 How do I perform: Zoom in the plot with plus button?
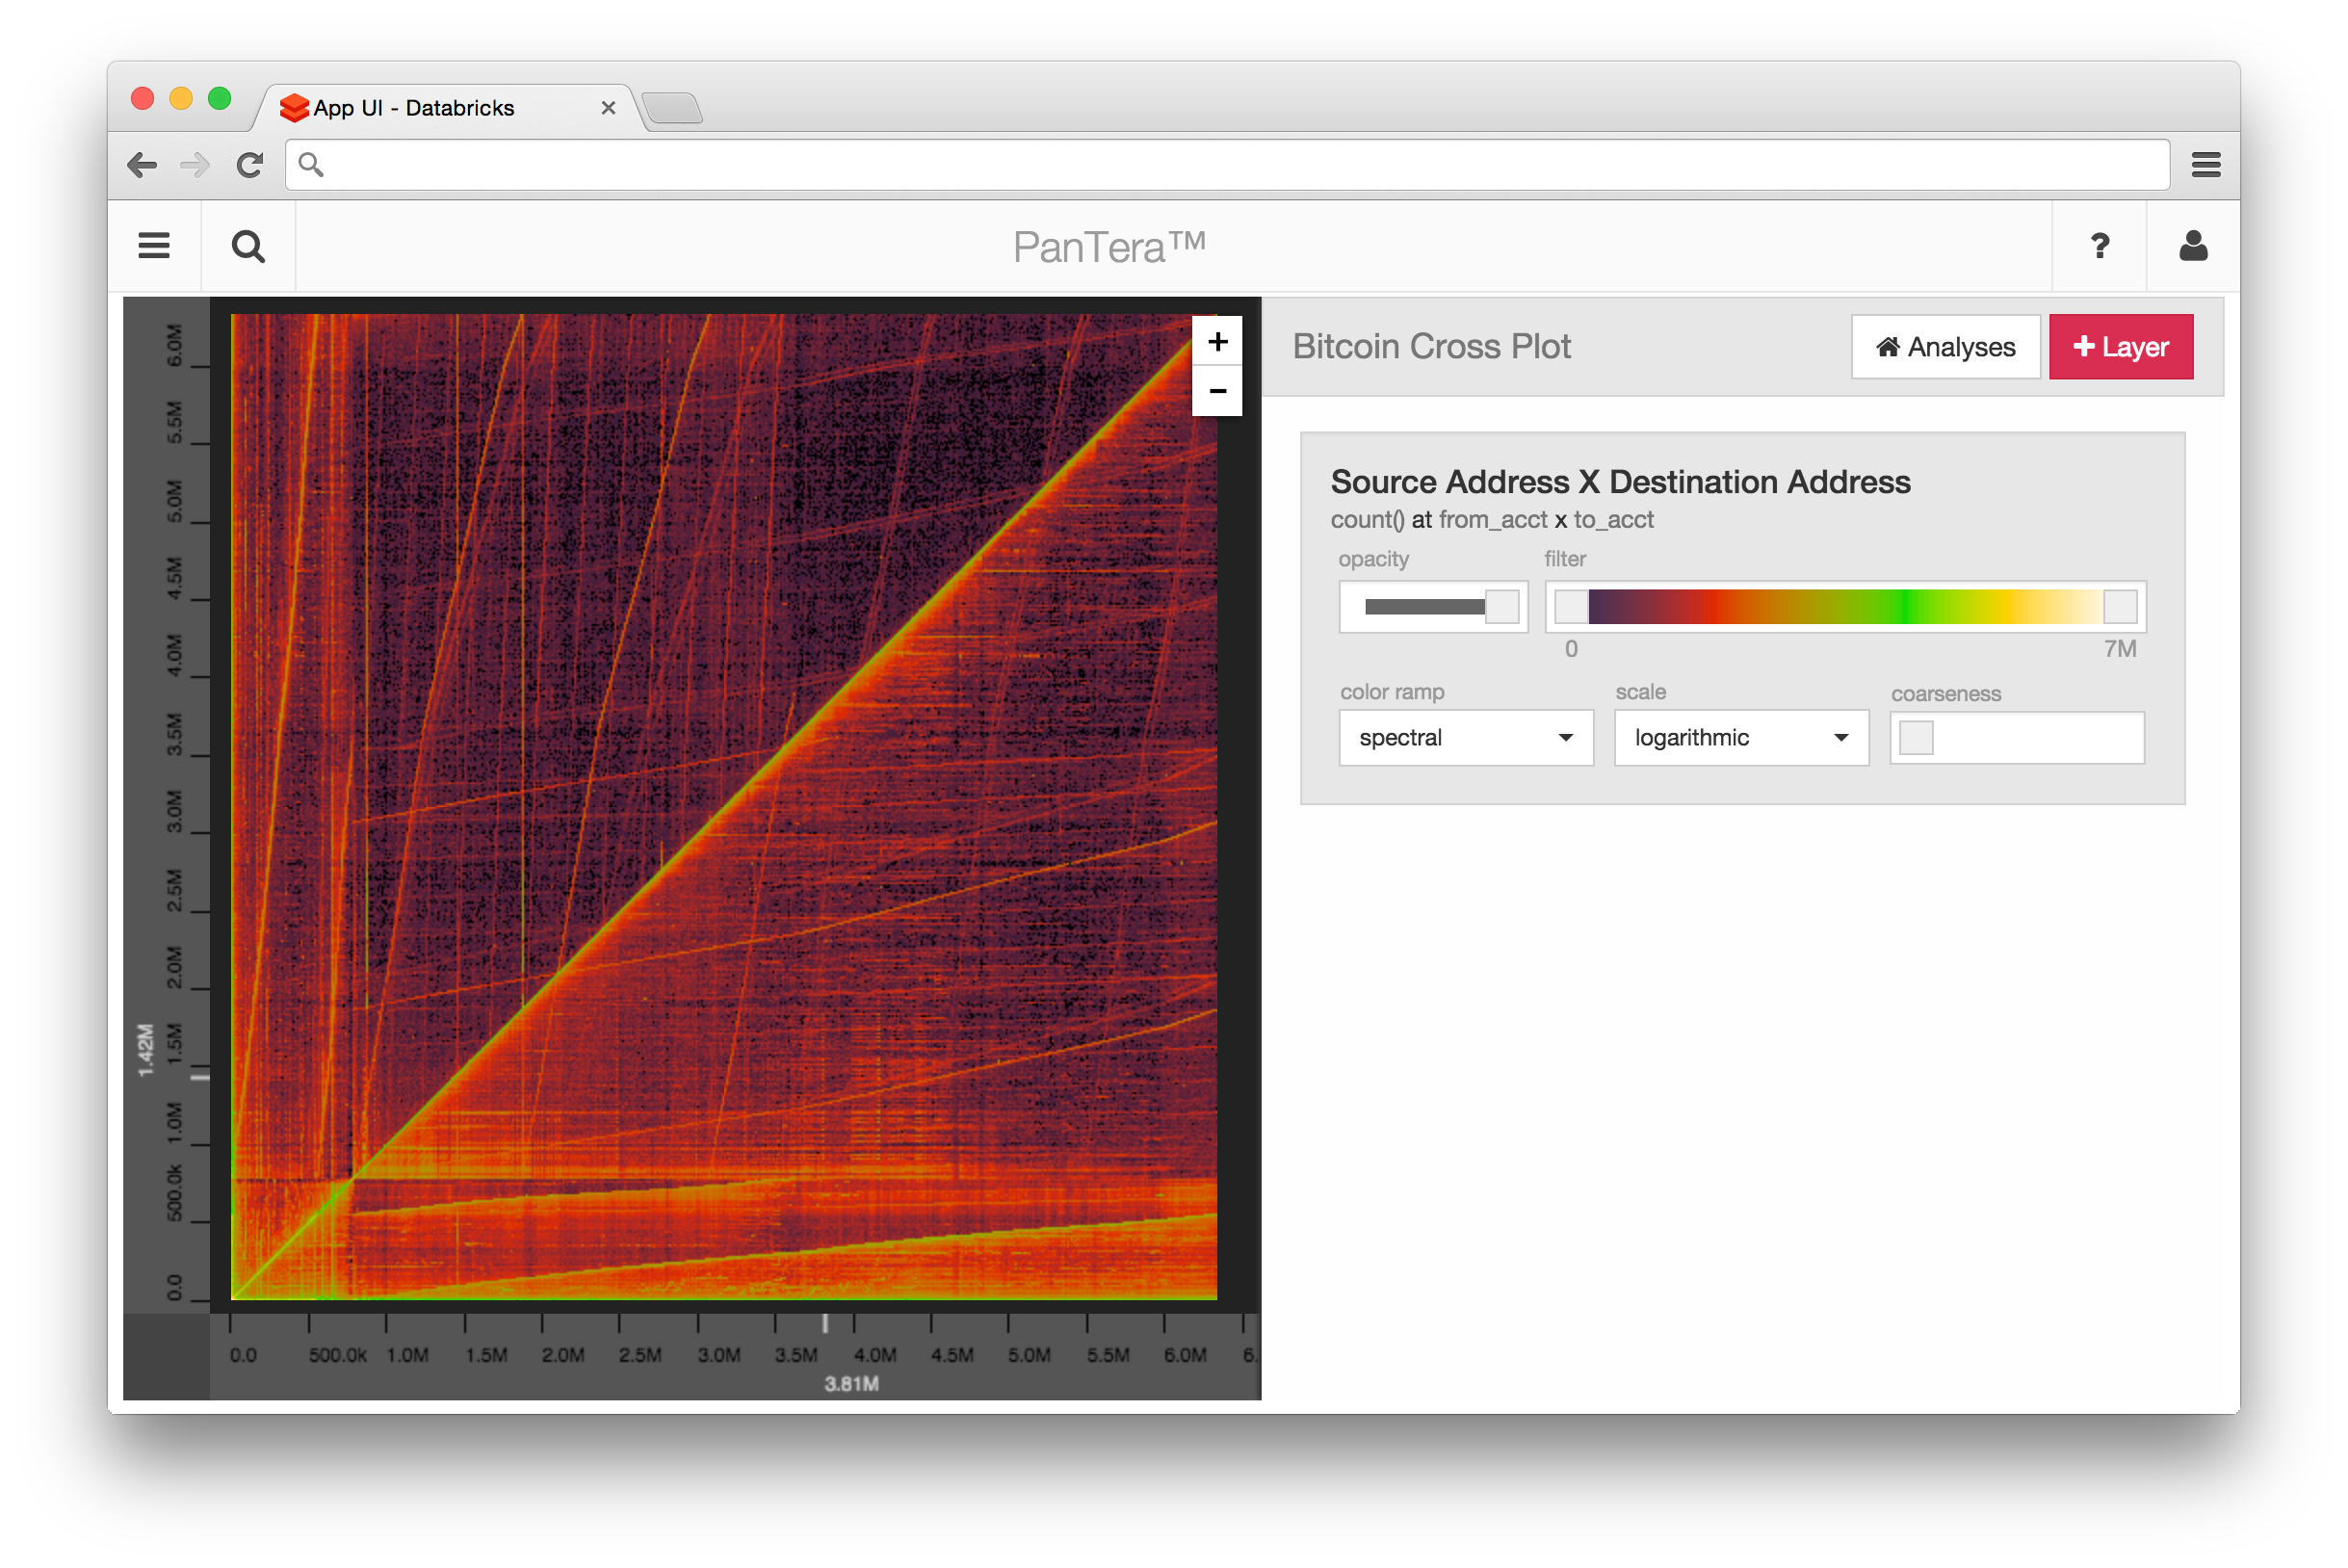coord(1217,342)
